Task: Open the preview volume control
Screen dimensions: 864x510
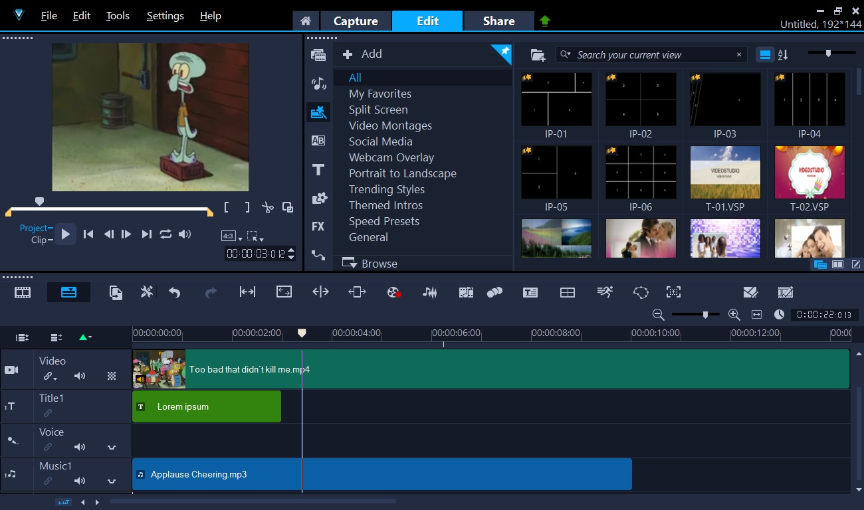Action: tap(185, 234)
